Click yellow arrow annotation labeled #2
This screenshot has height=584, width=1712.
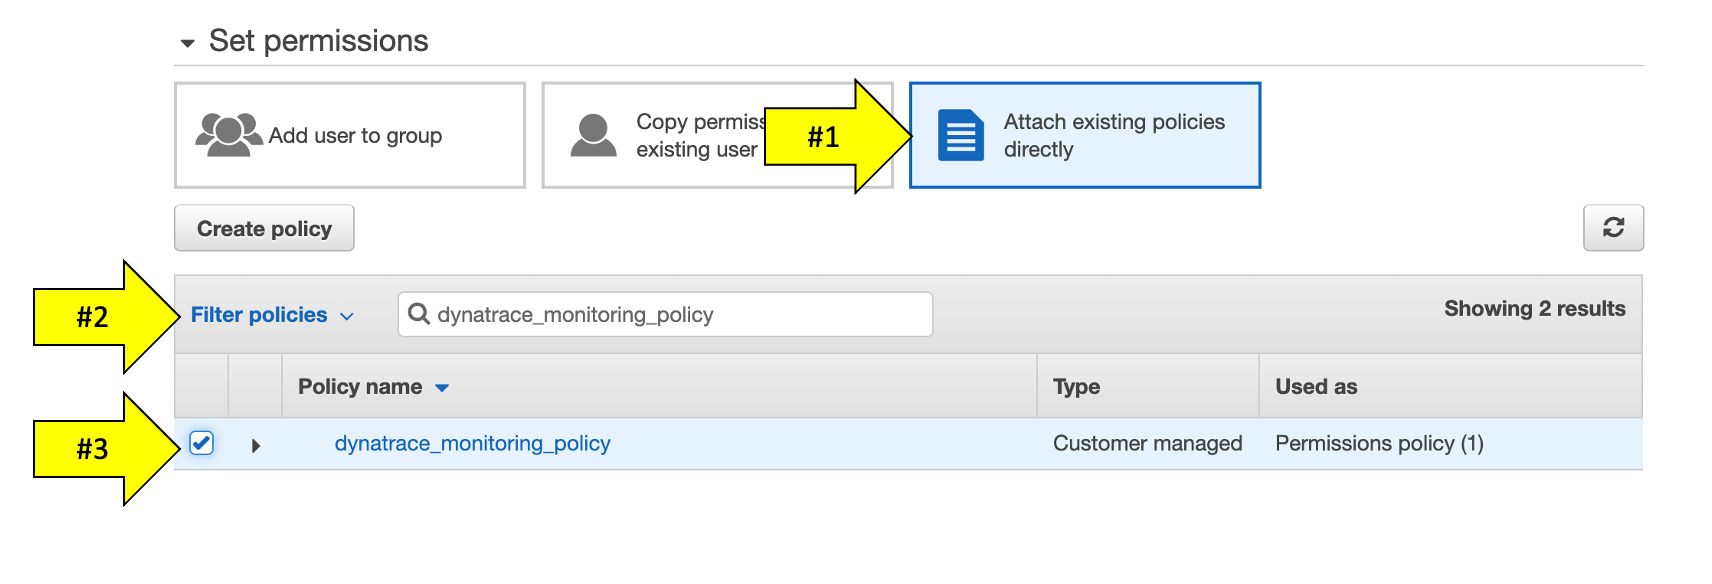click(107, 317)
